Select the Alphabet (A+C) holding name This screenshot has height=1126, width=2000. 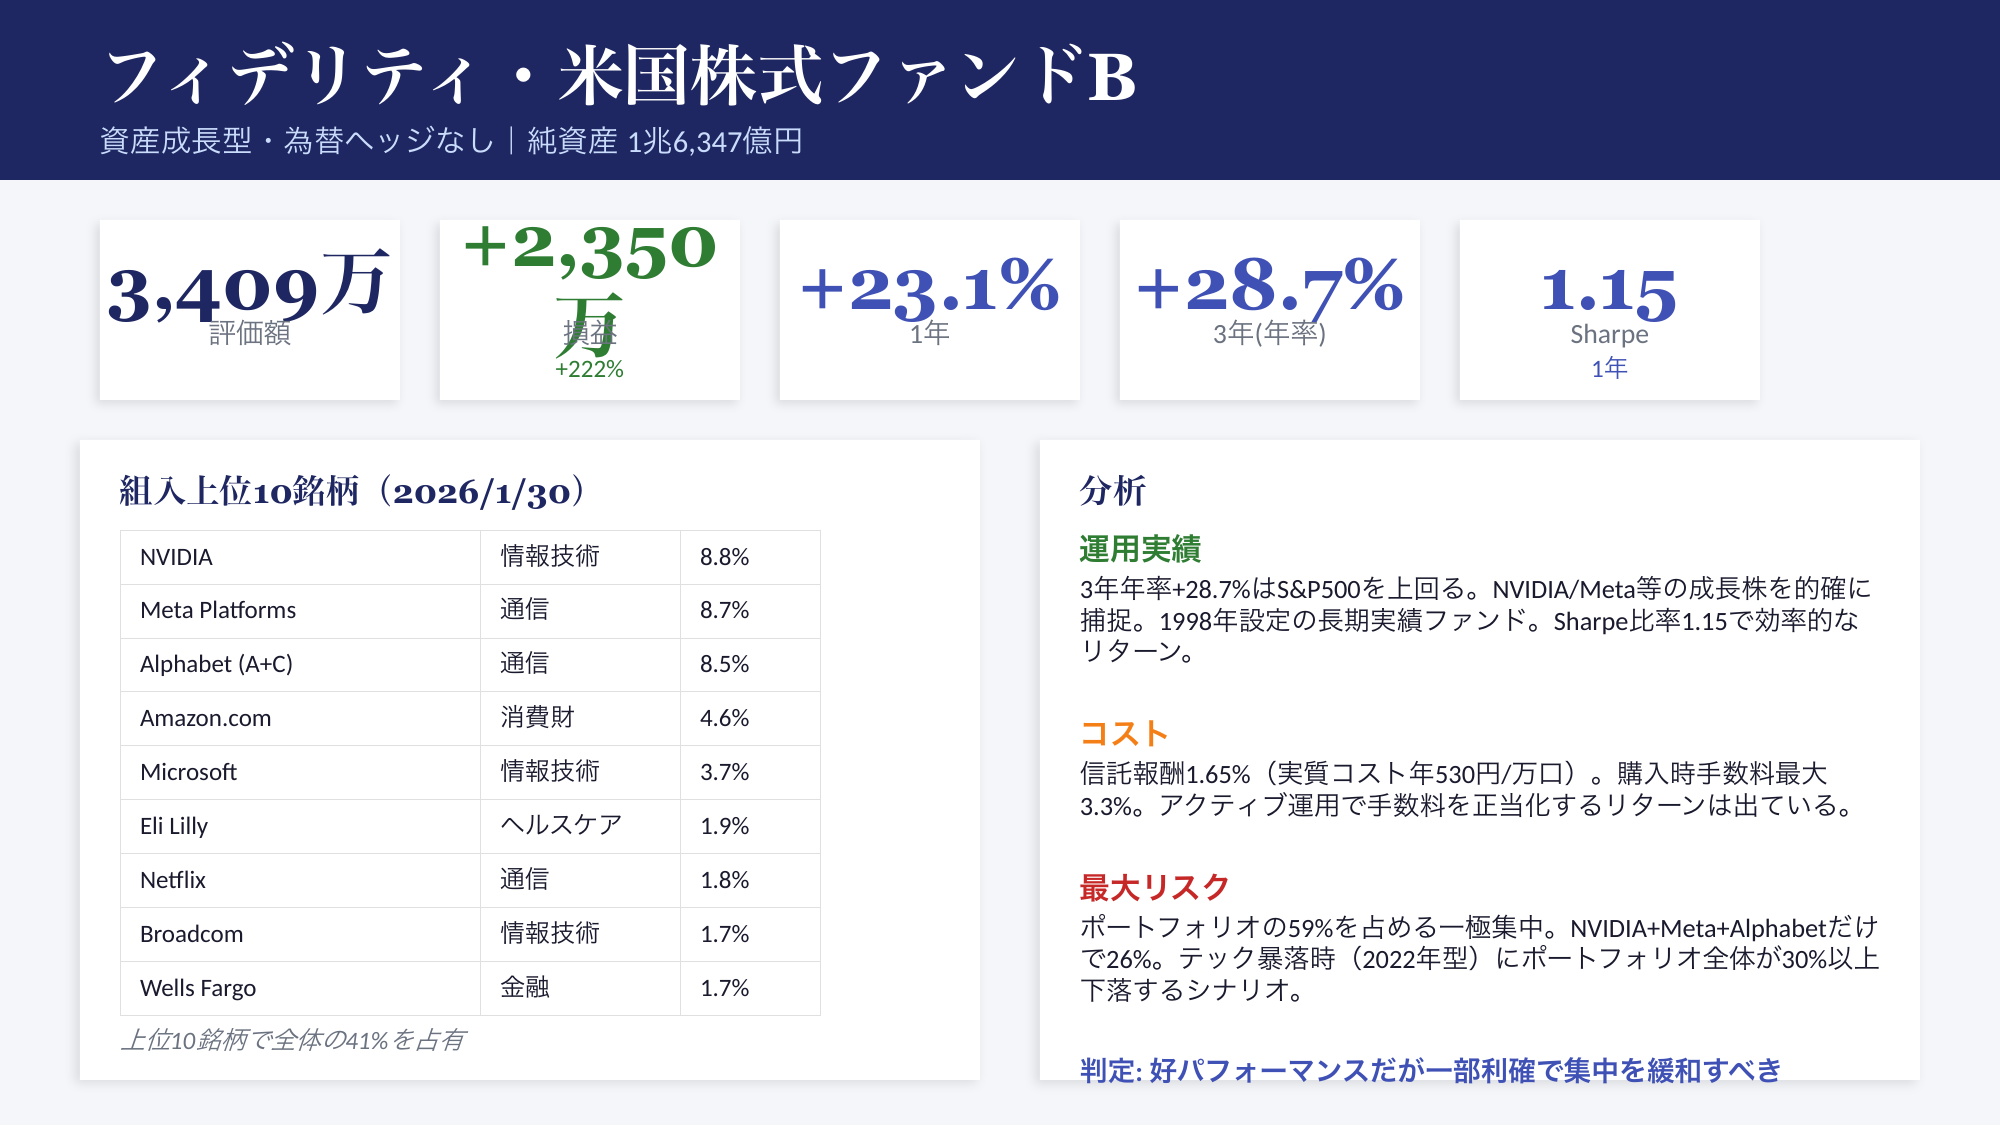(216, 664)
